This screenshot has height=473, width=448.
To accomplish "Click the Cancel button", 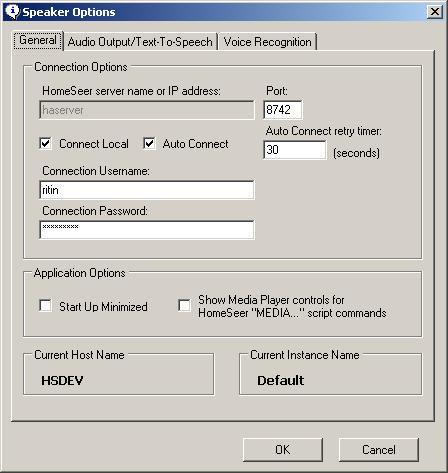I will pyautogui.click(x=379, y=450).
